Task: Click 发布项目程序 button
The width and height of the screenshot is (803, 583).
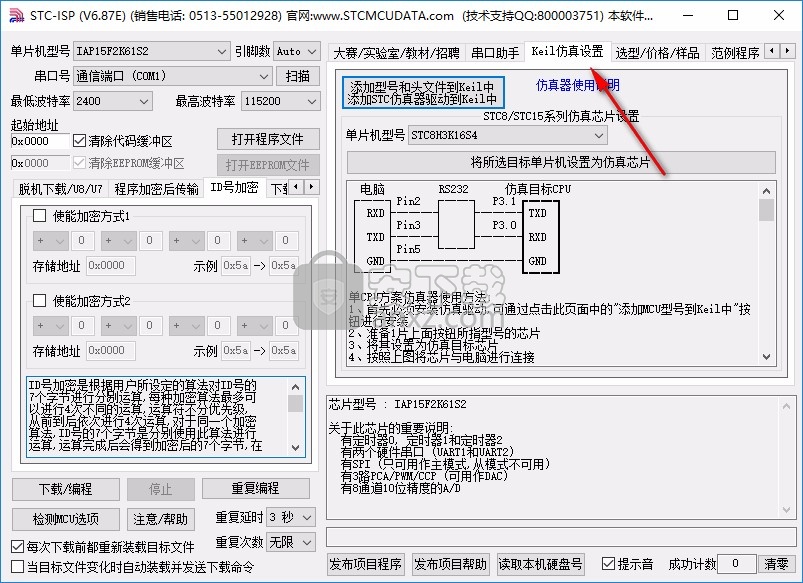Action: pos(366,564)
